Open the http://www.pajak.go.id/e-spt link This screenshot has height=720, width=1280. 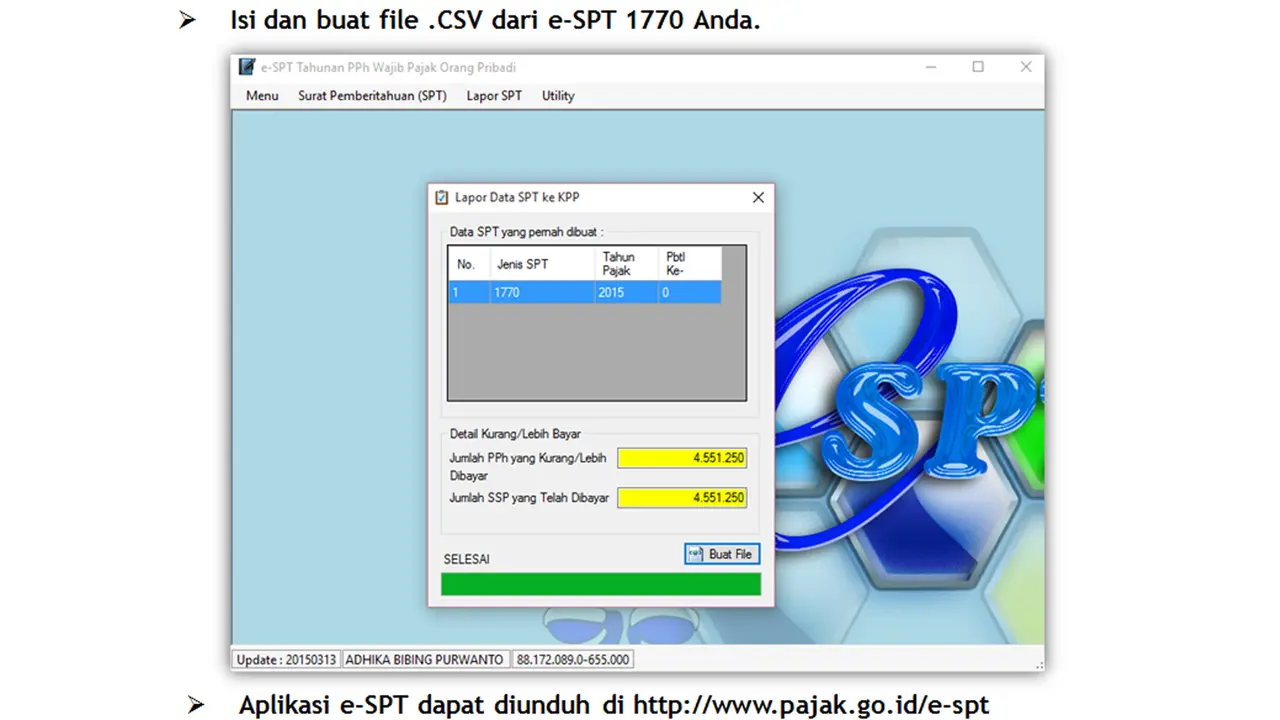point(811,704)
